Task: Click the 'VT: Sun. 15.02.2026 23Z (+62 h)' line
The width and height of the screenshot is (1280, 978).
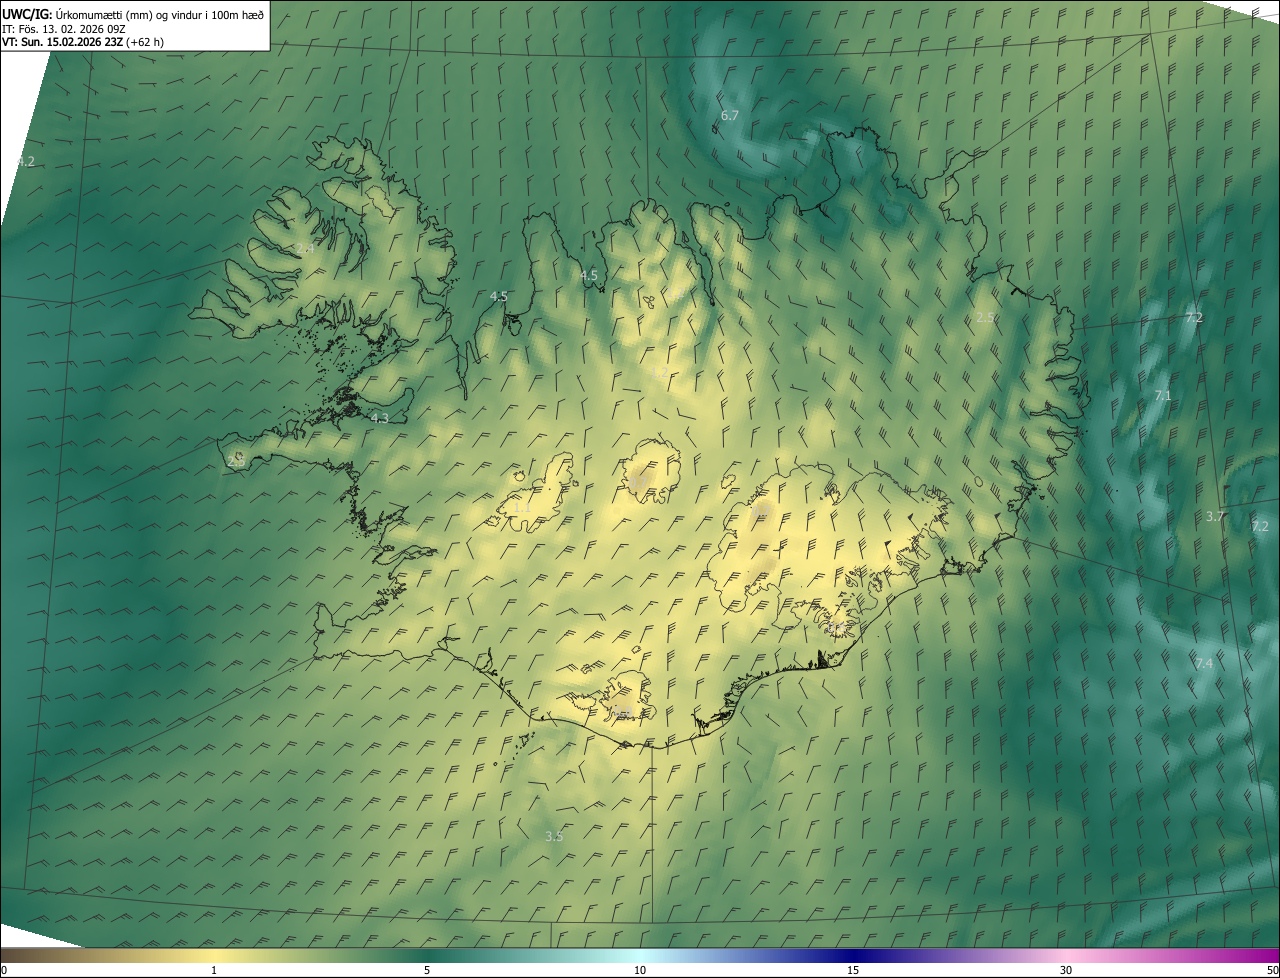Action: point(83,42)
